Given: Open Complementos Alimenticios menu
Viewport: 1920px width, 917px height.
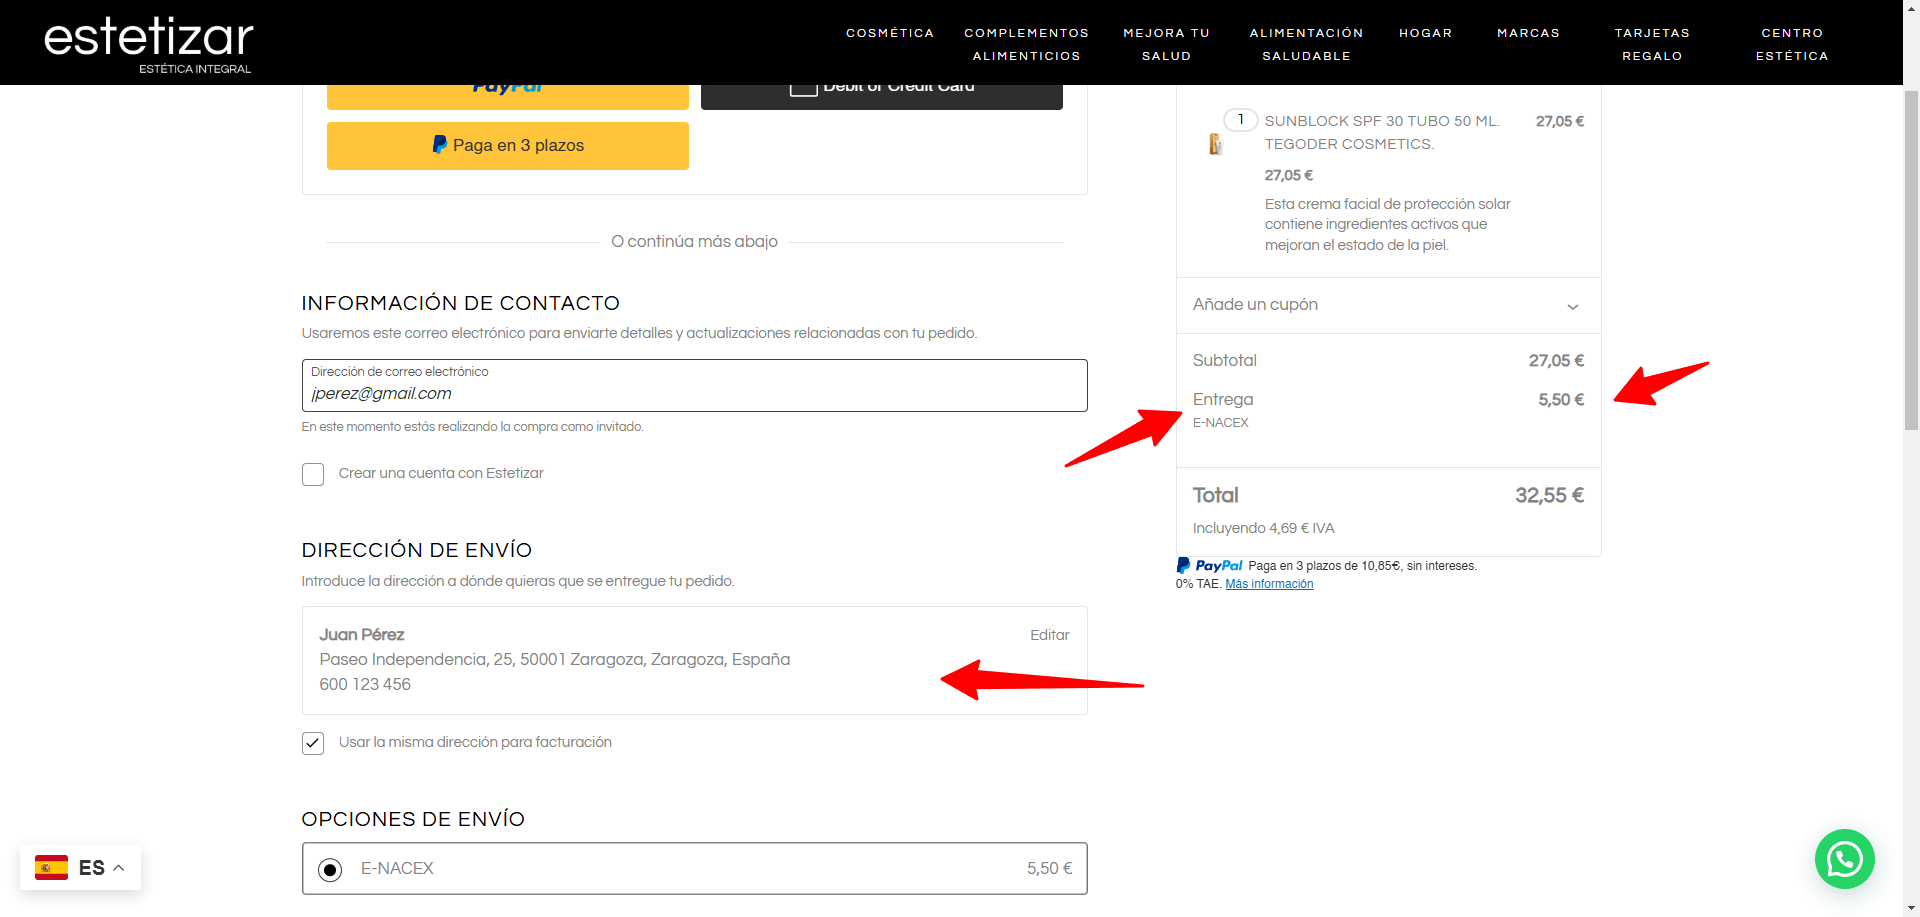Looking at the screenshot, I should [x=1026, y=44].
